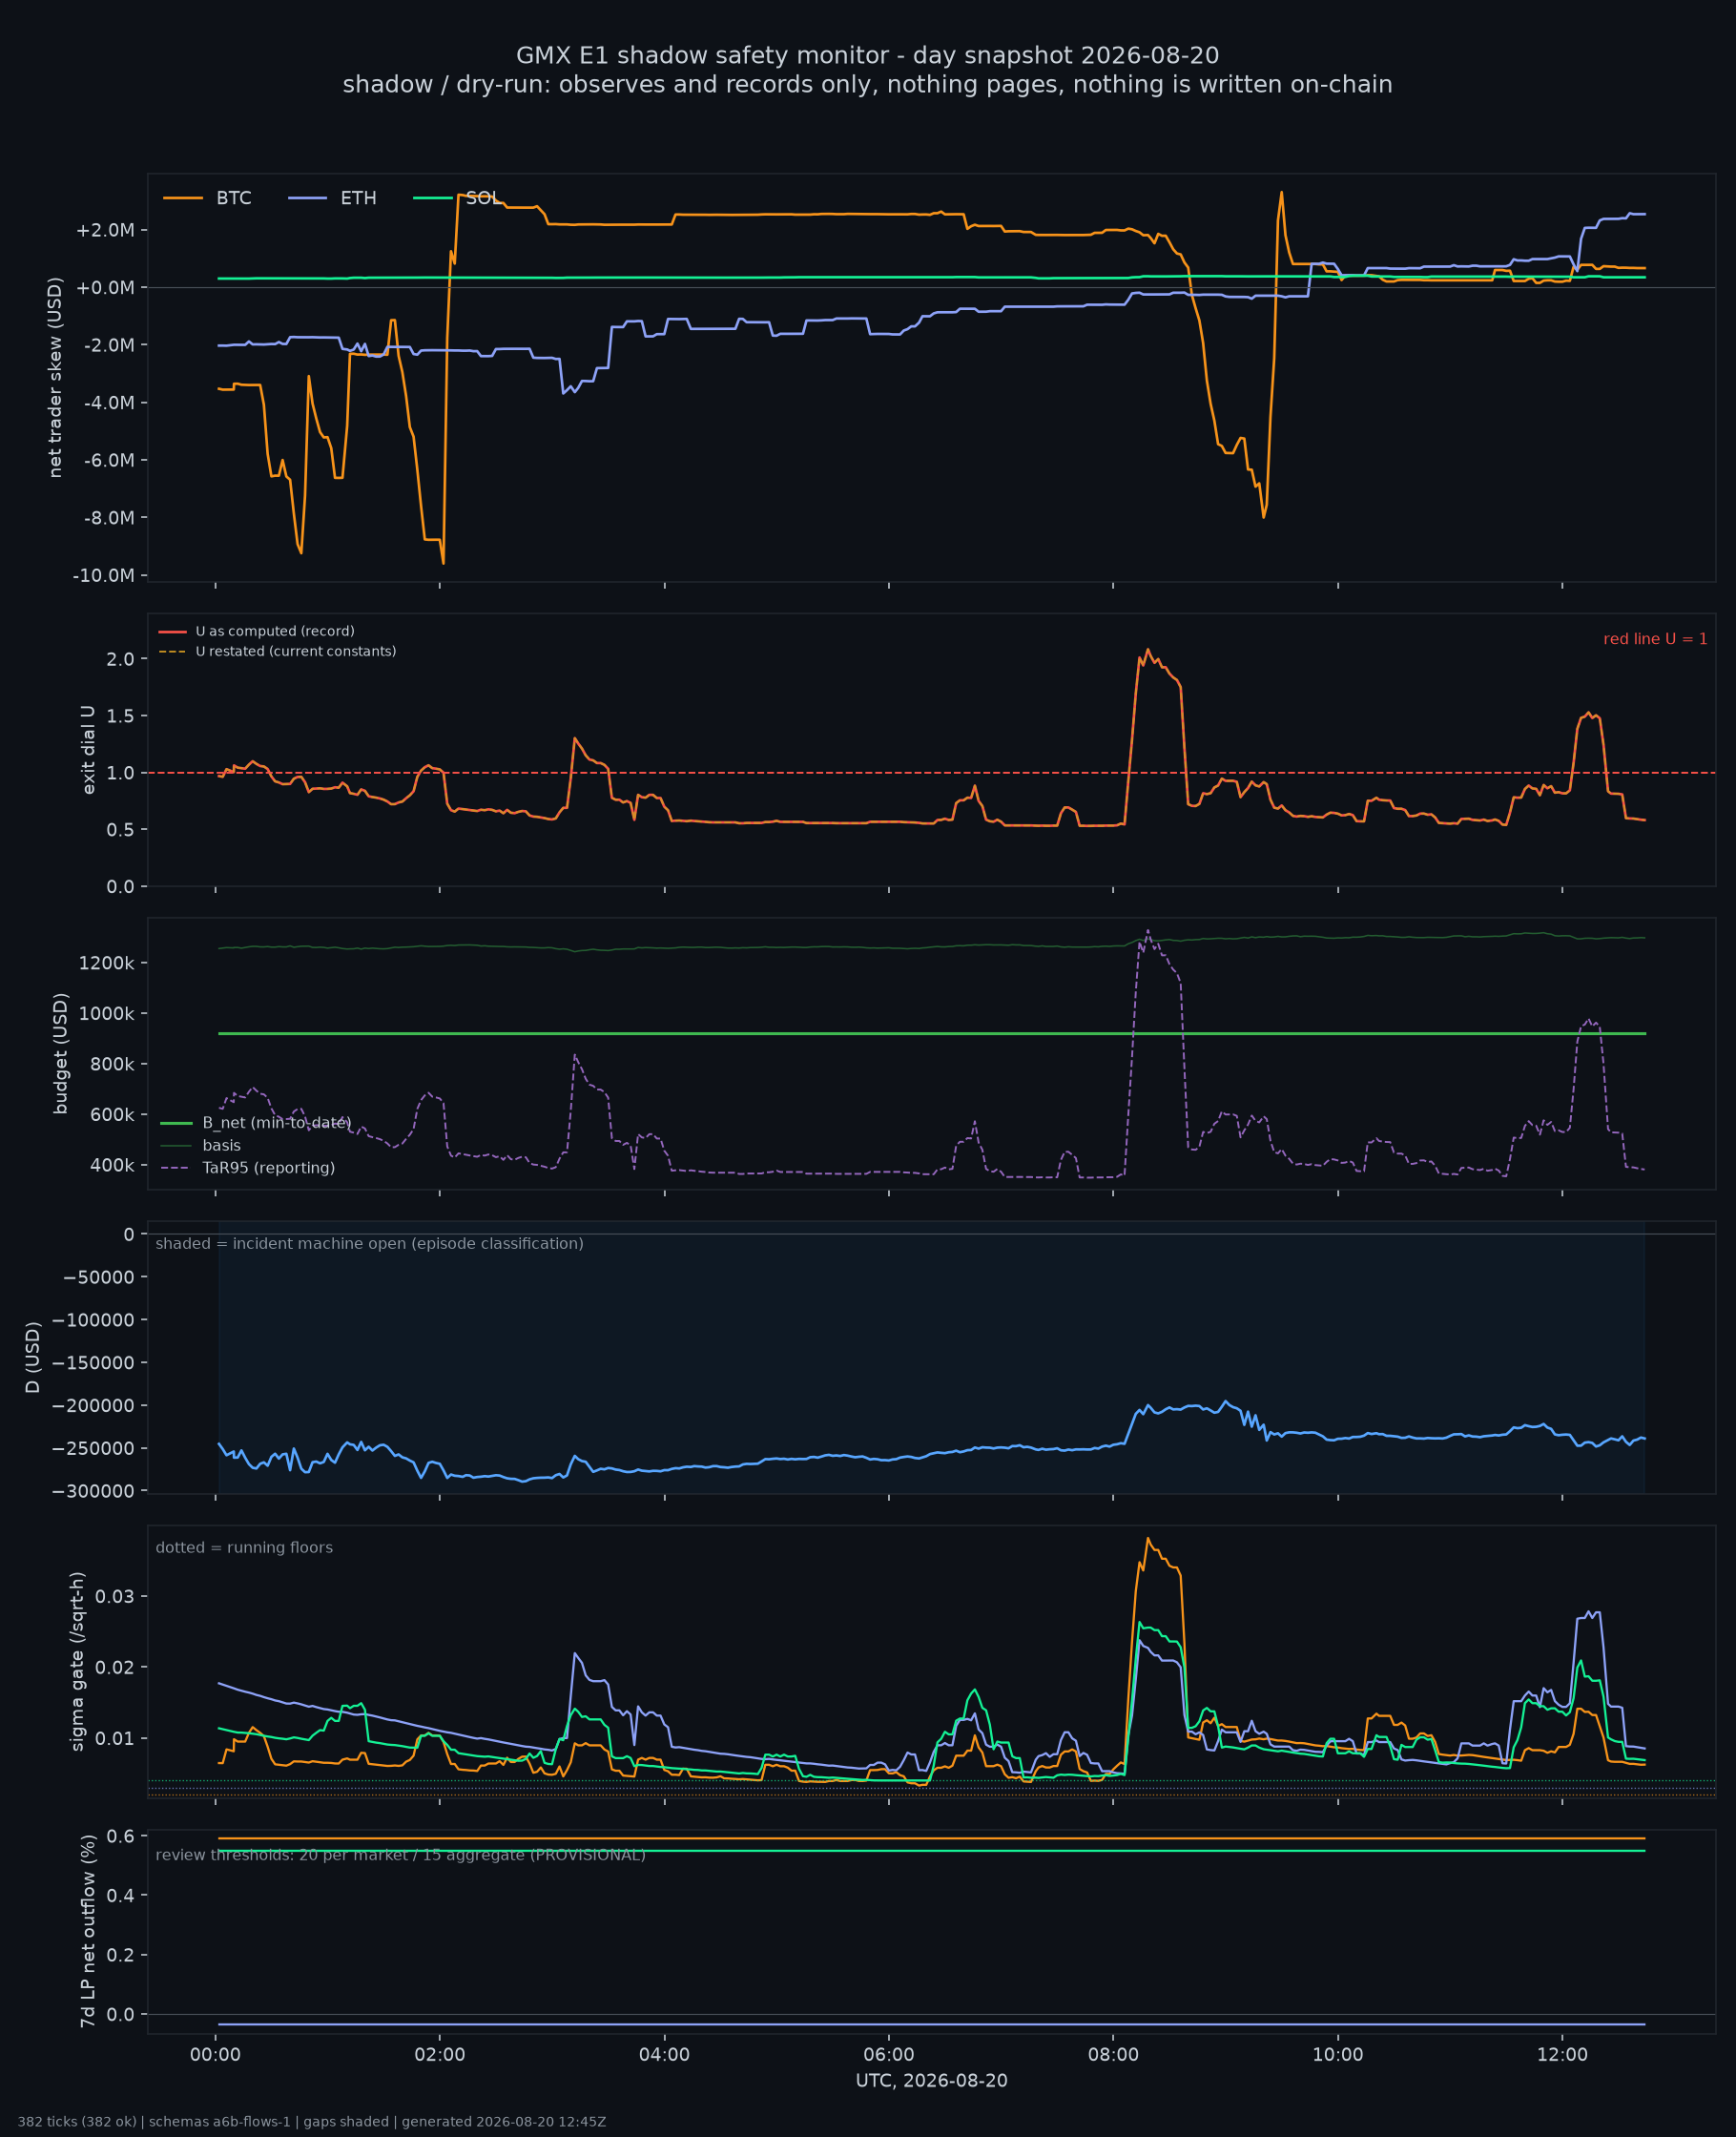Click the 'D (USD)' axis label

click(33, 1358)
